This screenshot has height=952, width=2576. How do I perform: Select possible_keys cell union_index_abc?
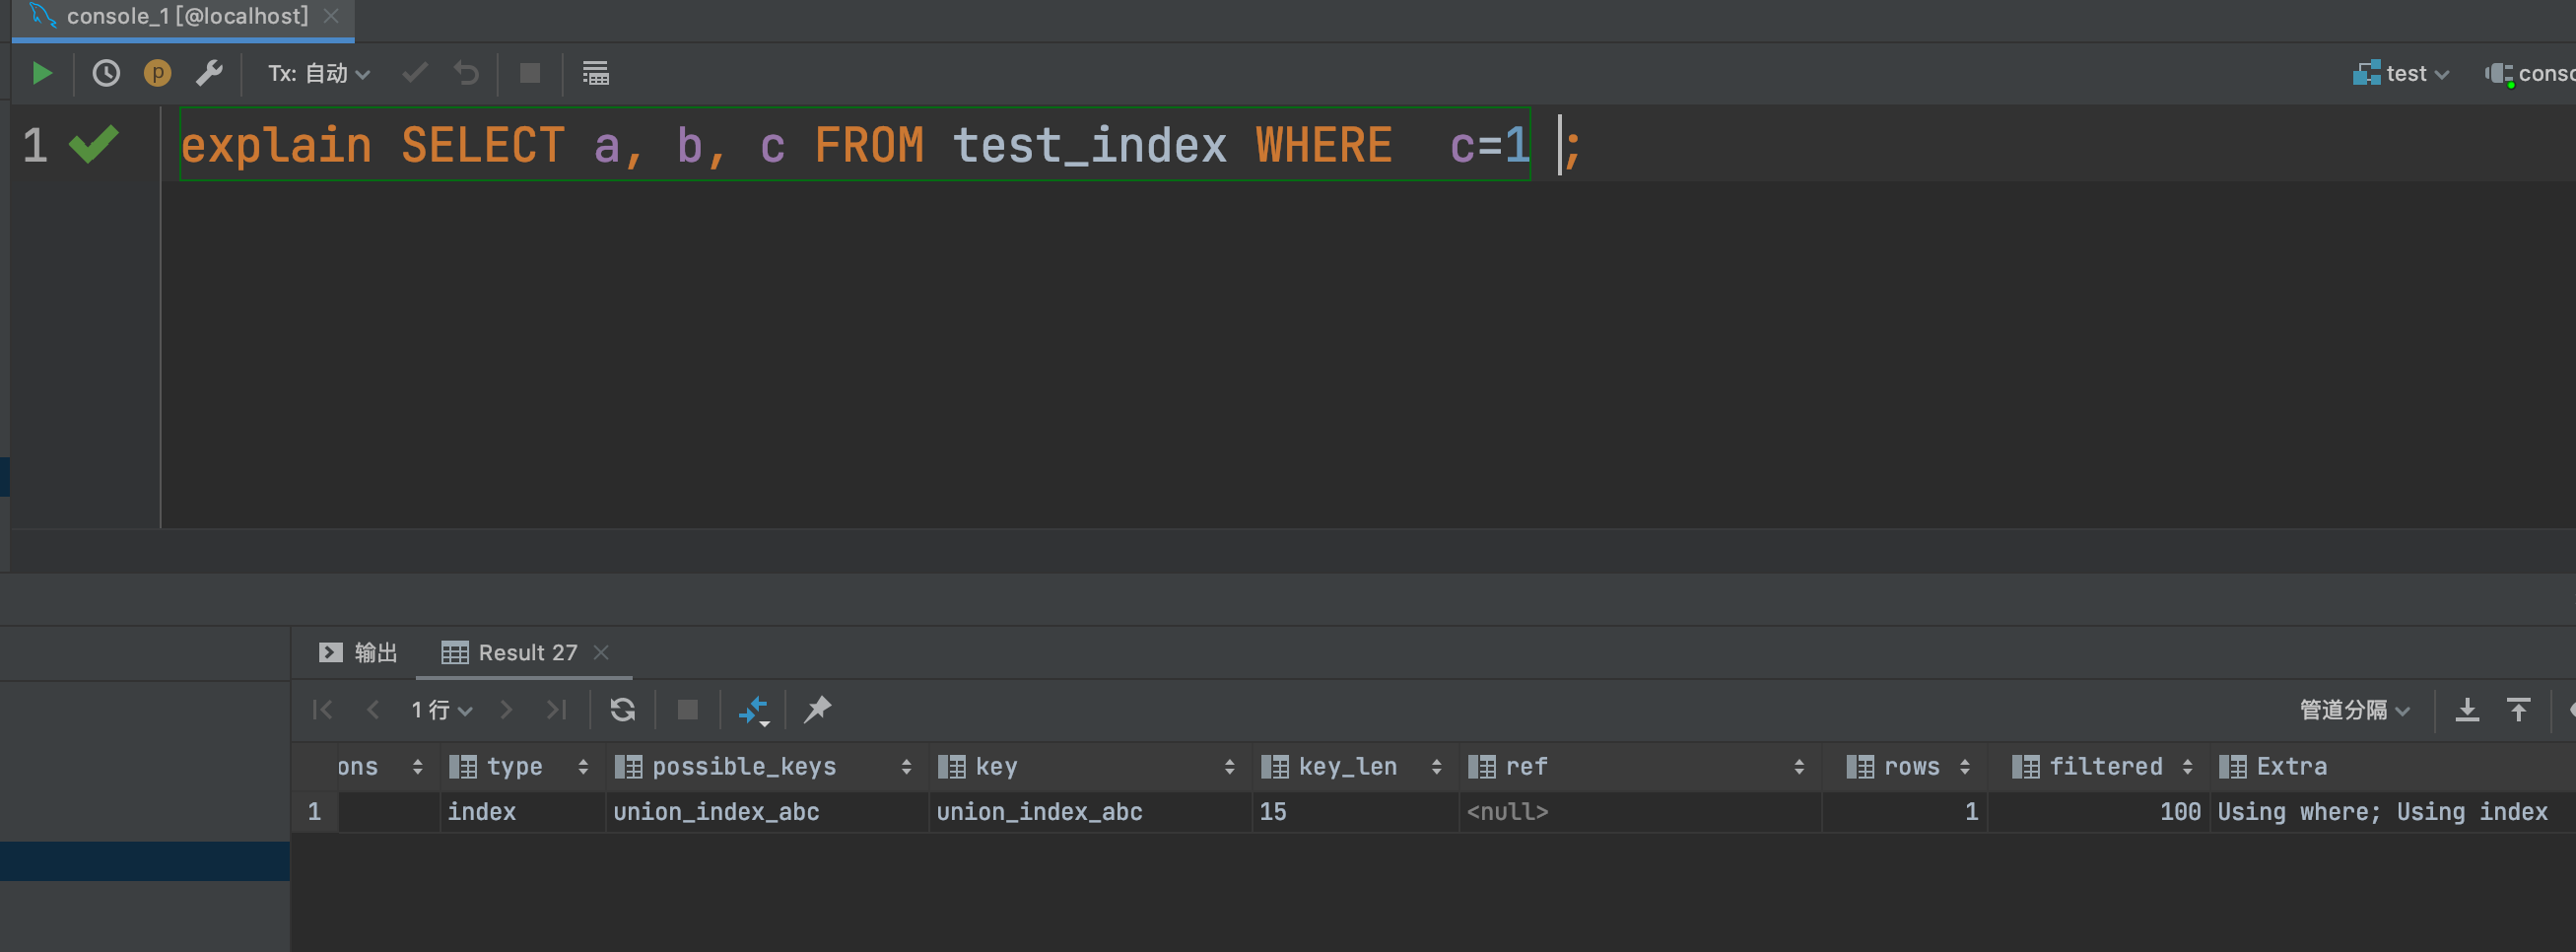pyautogui.click(x=766, y=812)
